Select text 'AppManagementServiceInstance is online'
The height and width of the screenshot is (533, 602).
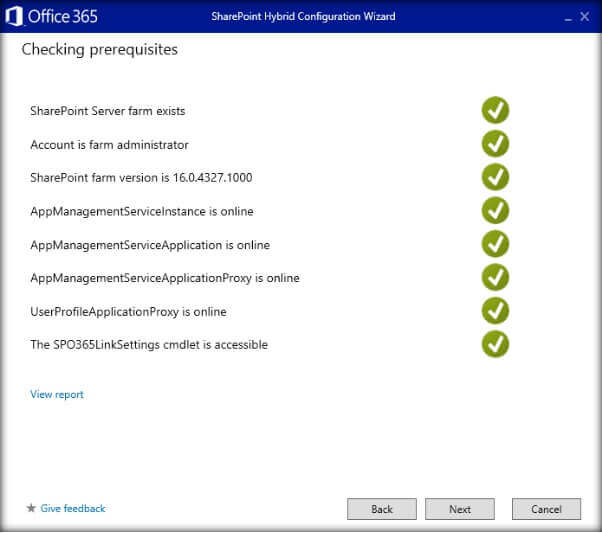pos(142,212)
